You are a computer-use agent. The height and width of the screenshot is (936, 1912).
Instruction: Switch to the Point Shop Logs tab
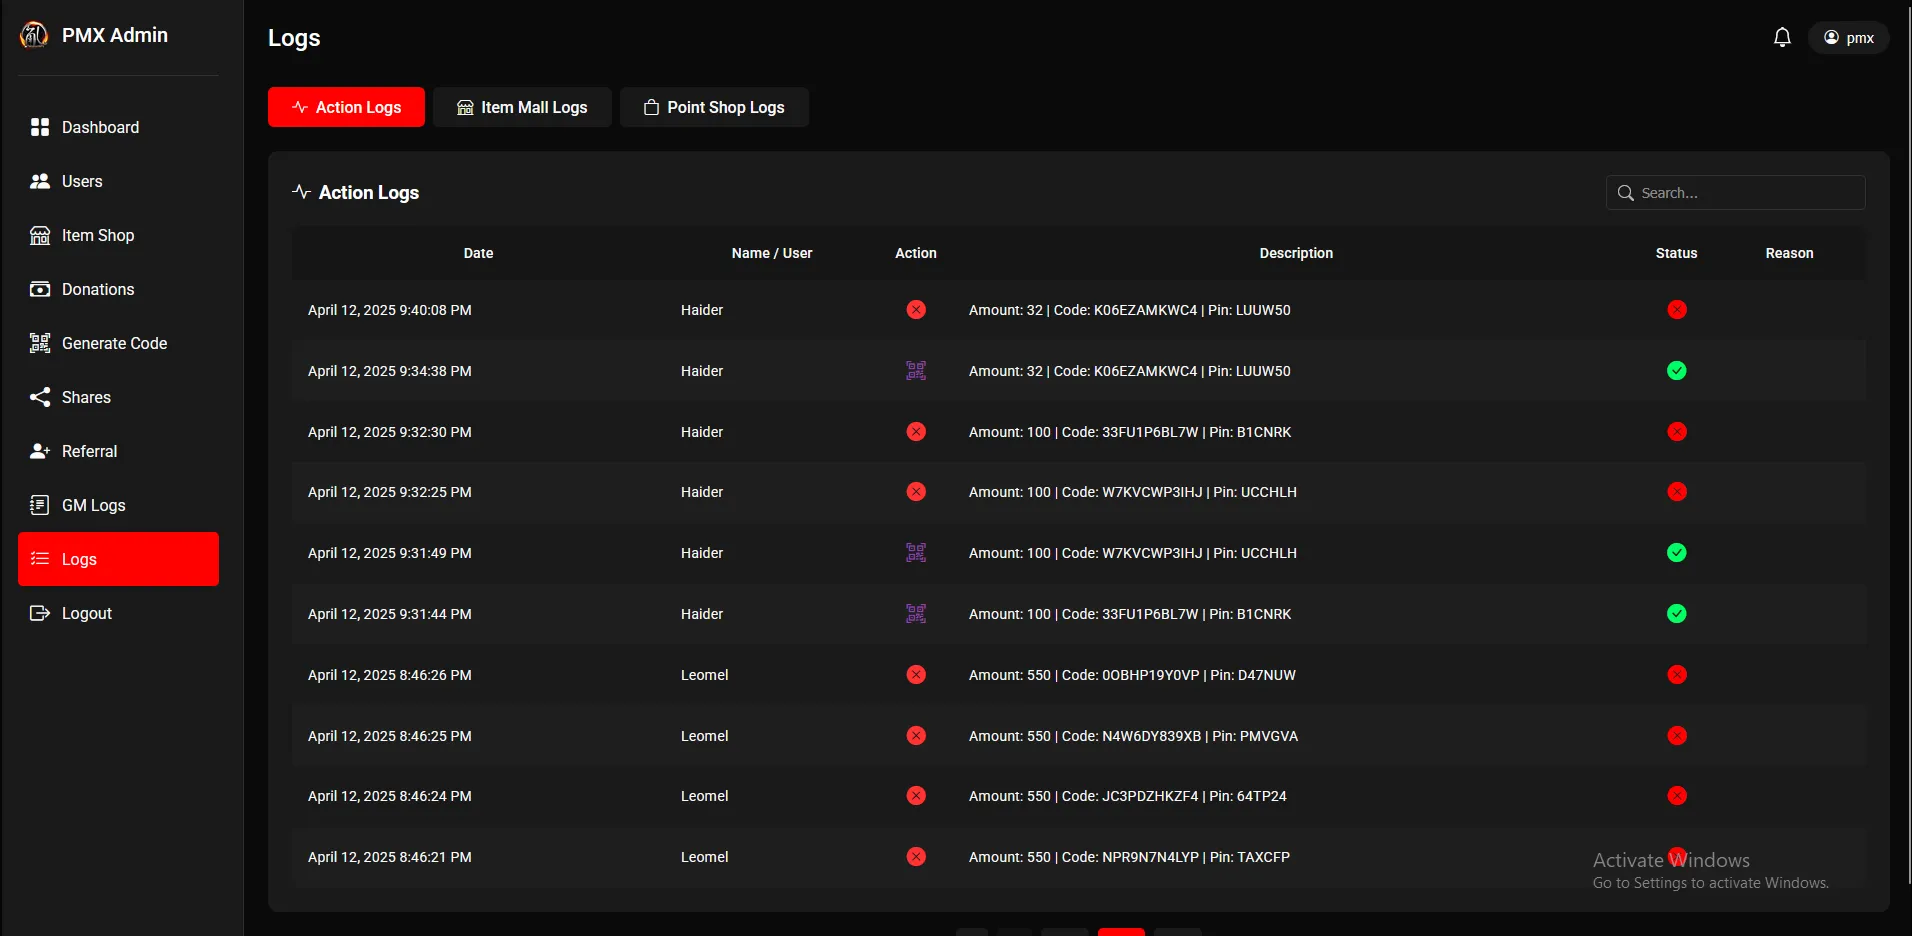714,107
